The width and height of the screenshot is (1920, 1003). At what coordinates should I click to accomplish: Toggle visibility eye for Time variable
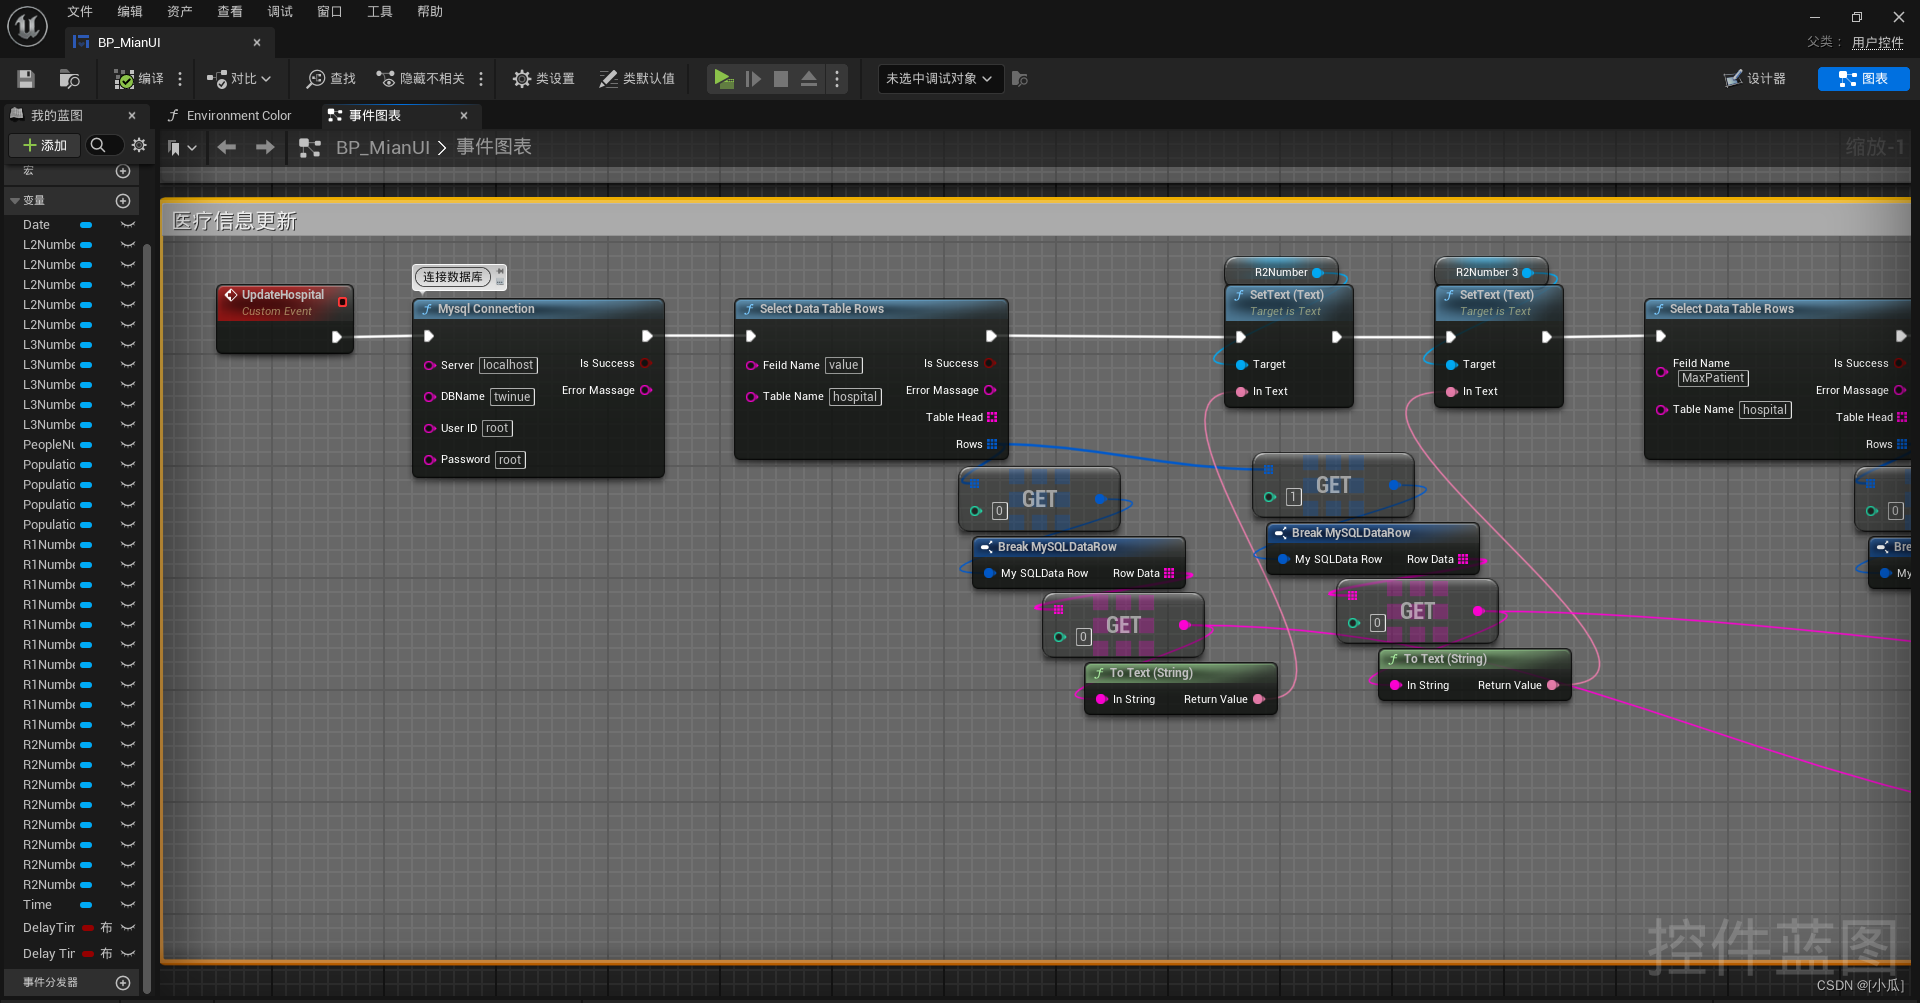pos(128,905)
